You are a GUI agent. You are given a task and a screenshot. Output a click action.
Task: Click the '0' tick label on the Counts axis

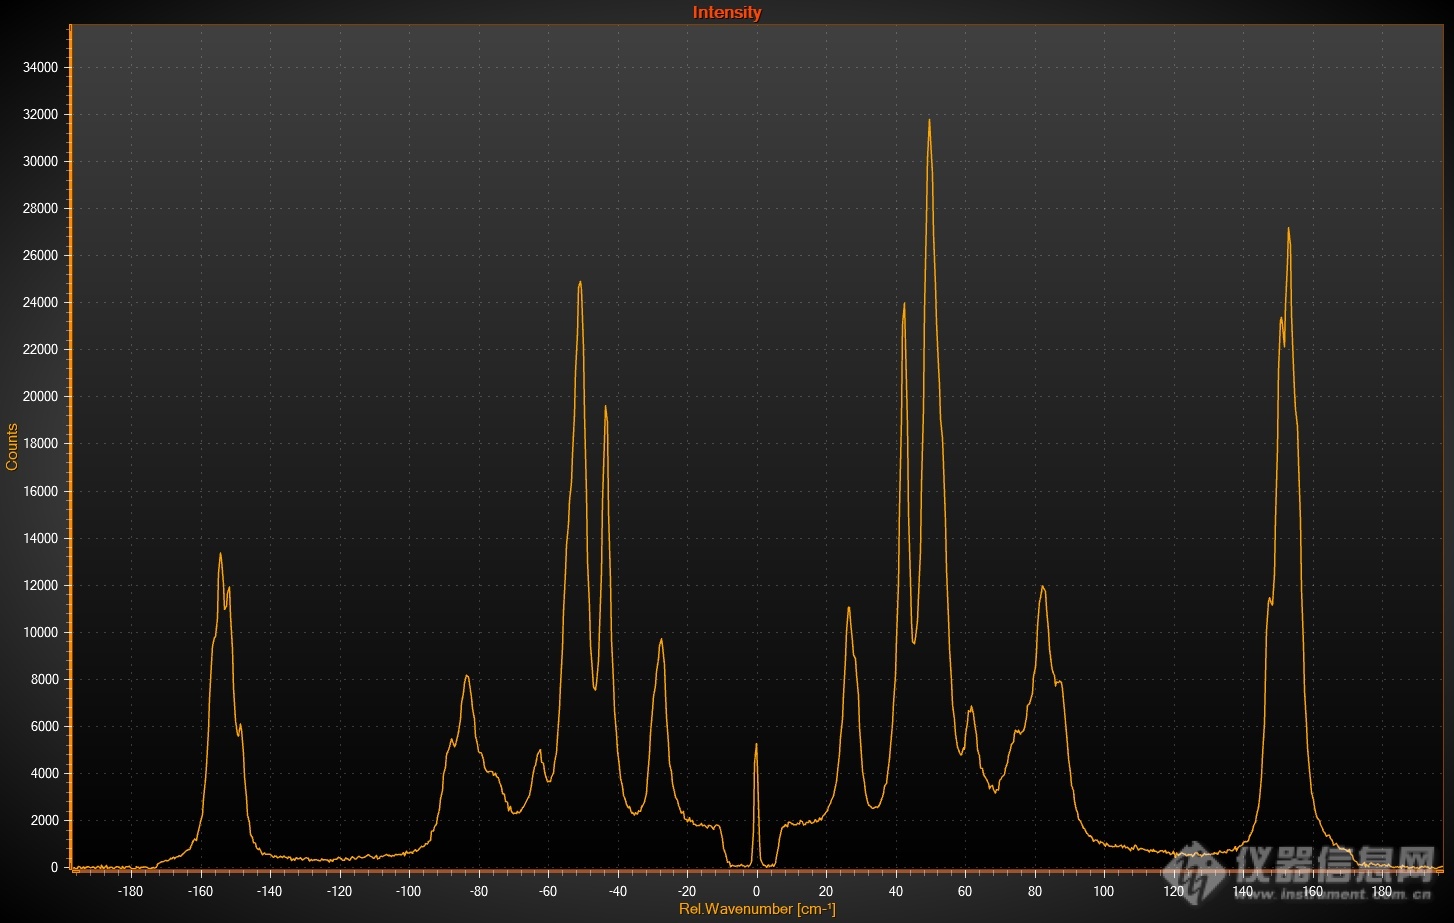55,867
